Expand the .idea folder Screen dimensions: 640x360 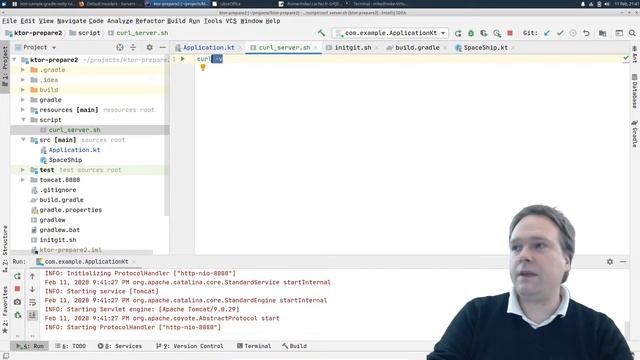coord(23,80)
